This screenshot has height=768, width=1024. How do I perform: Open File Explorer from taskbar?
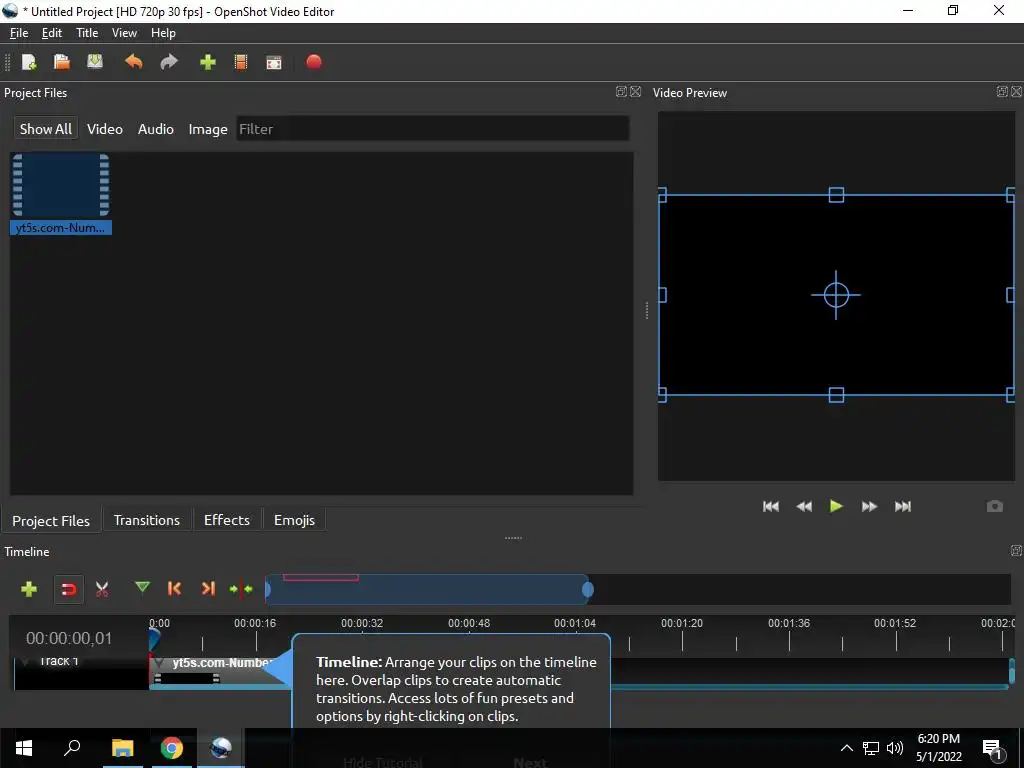[122, 748]
